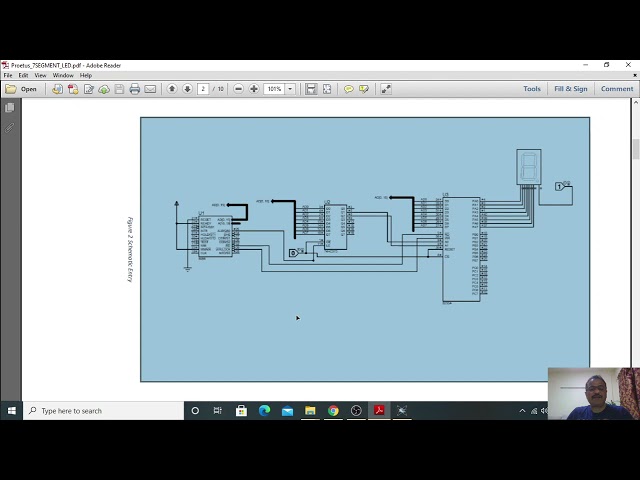Launch Google Chrome from taskbar
Viewport: 640px width, 480px height.
(333, 411)
